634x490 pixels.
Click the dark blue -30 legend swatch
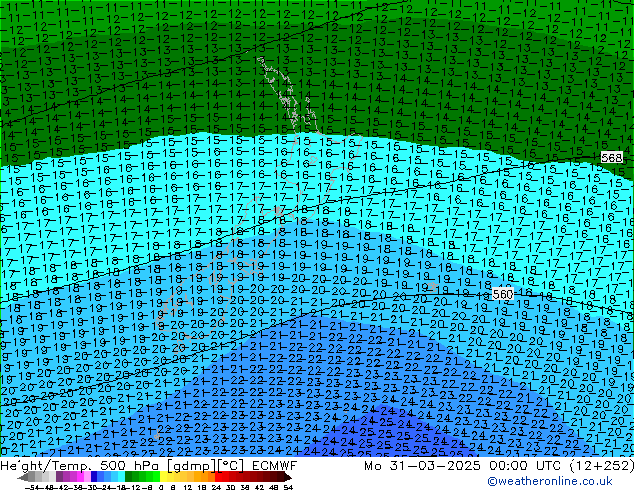(94, 477)
